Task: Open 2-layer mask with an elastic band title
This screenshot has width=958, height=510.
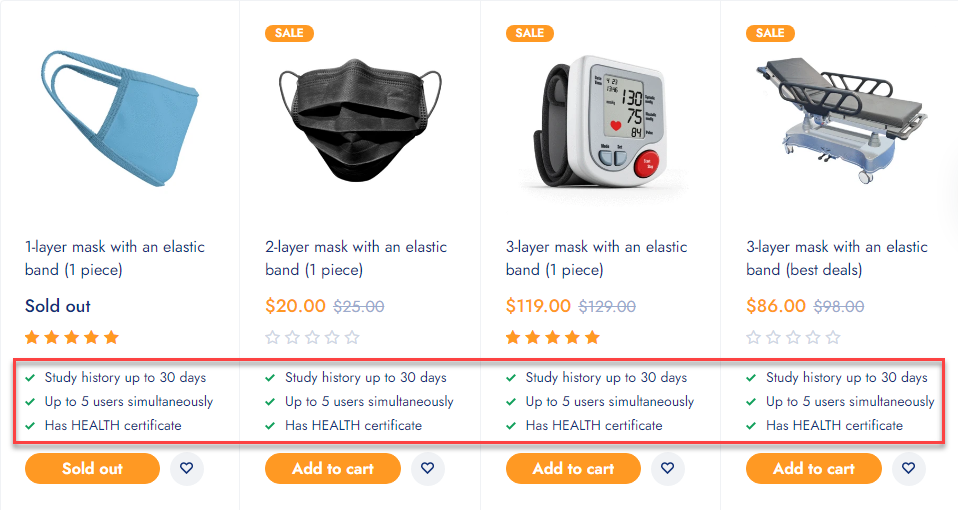Action: 356,258
